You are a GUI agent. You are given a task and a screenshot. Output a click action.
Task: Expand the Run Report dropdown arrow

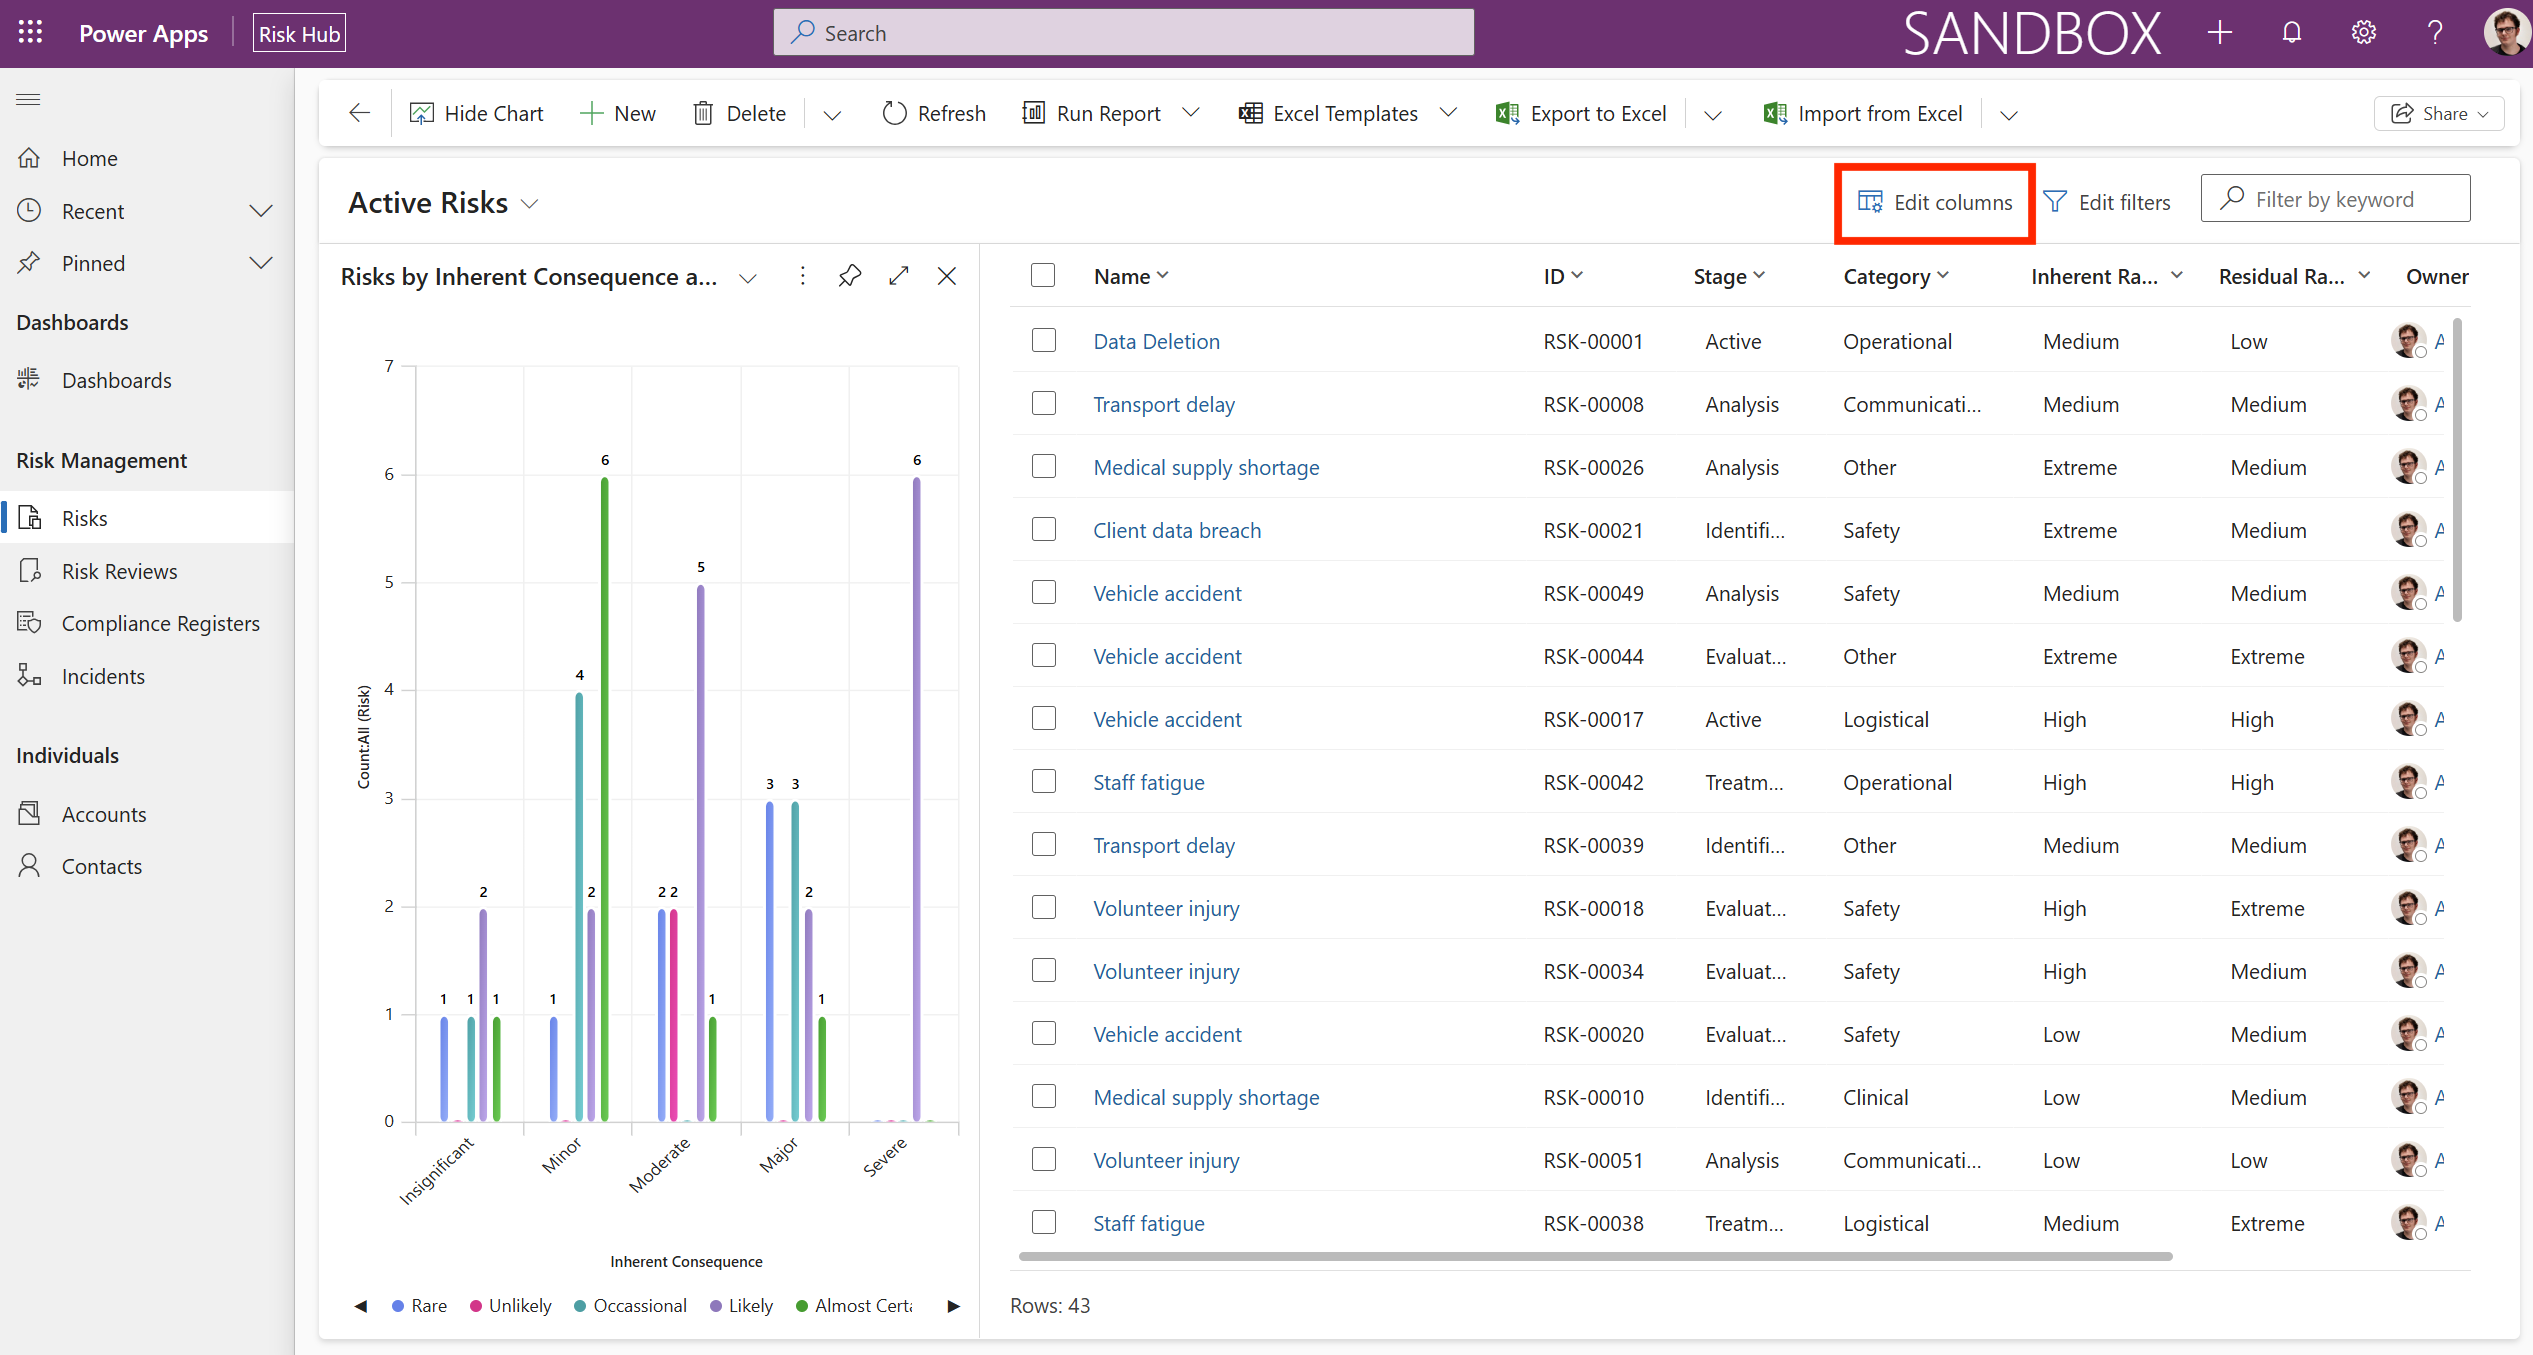coord(1190,113)
